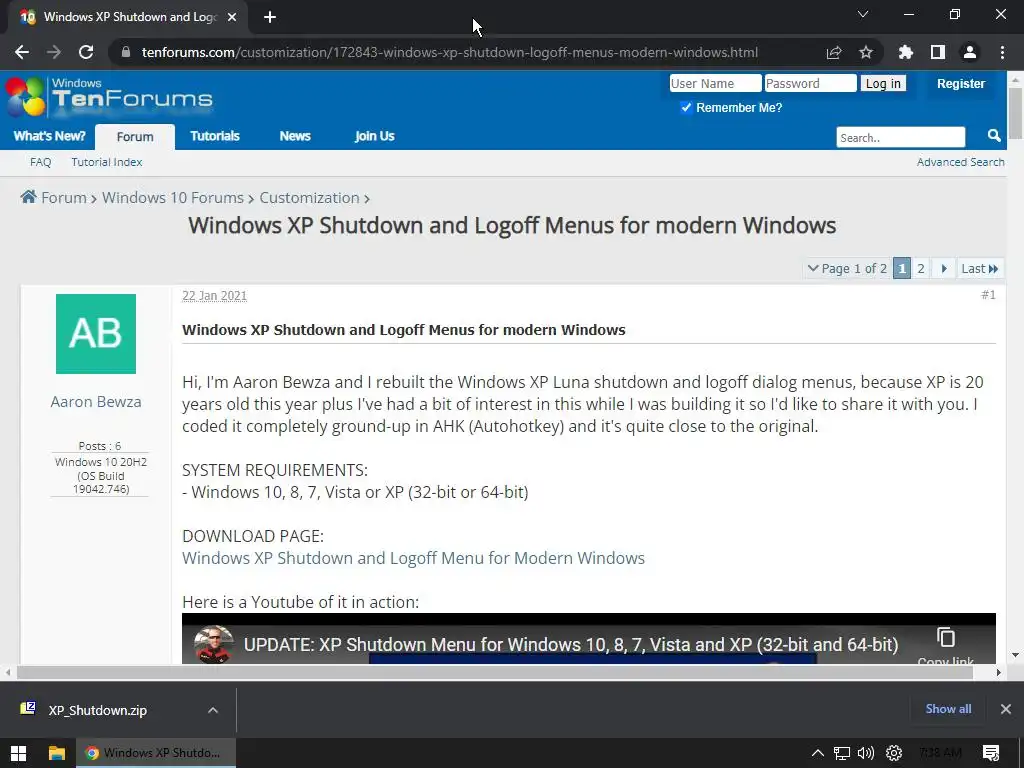Click the TenForums logo
The height and width of the screenshot is (768, 1024).
109,97
